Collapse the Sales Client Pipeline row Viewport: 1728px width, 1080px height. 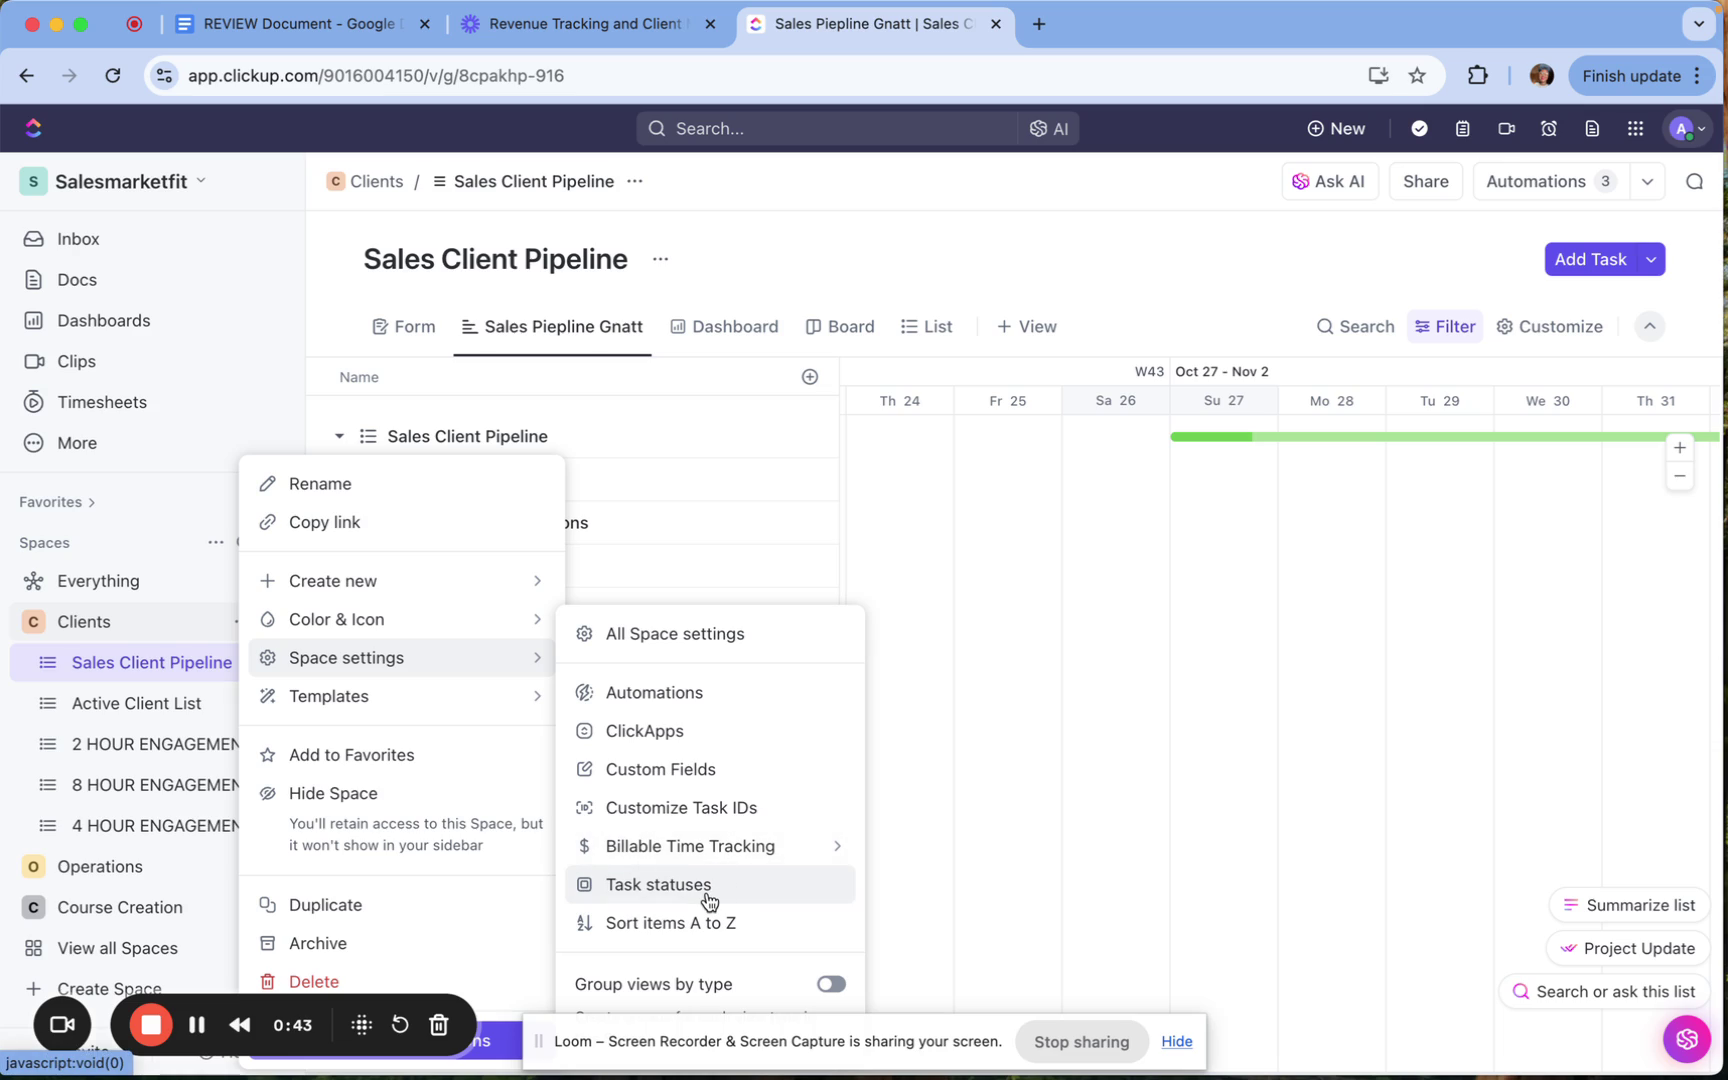[339, 436]
